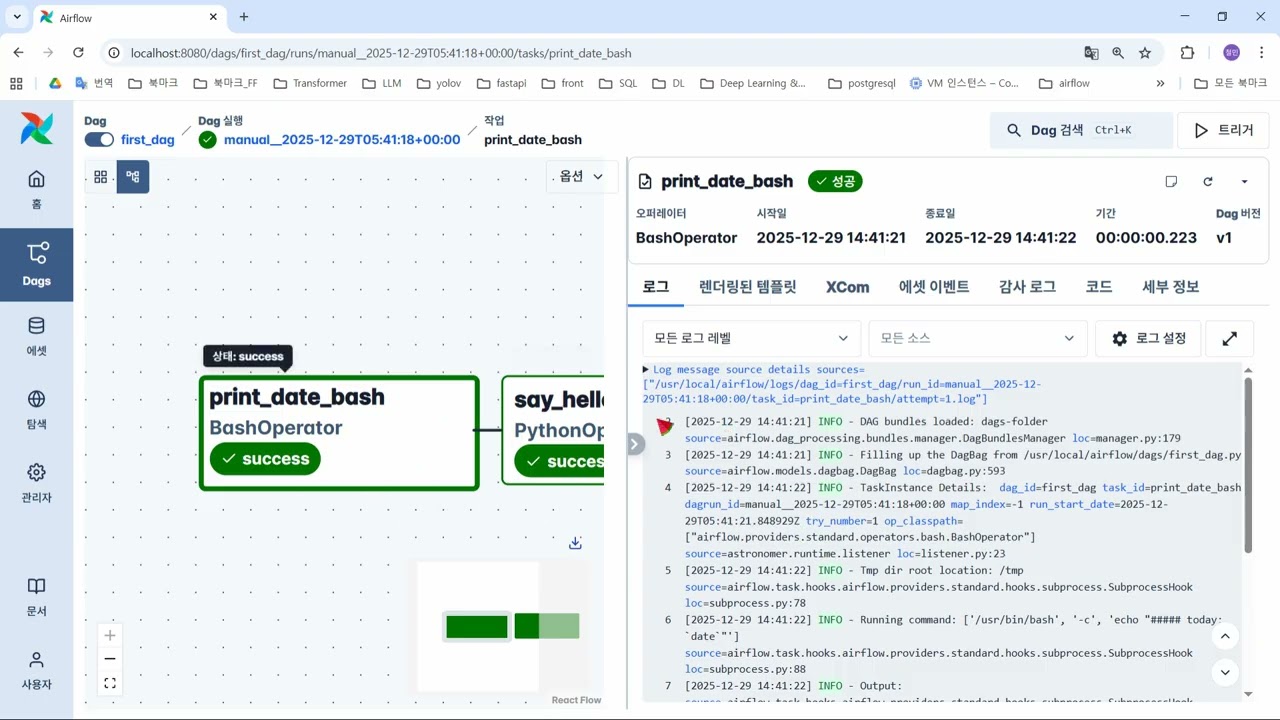Add a note to the task instance
Viewport: 1280px width, 720px height.
1171,181
